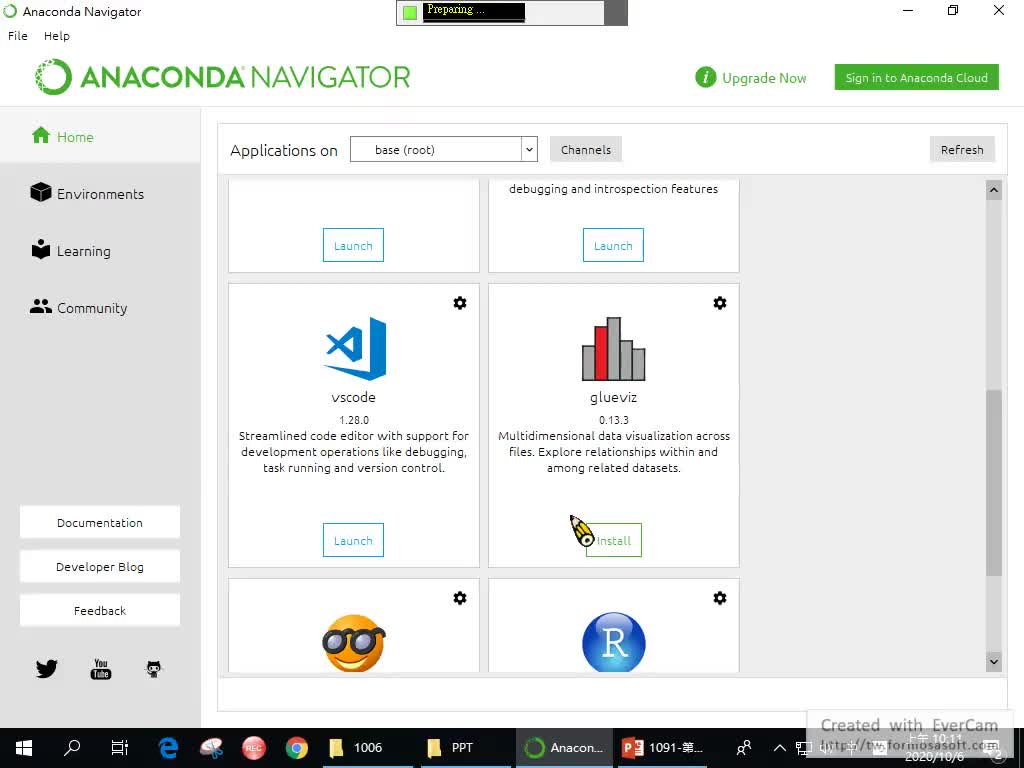This screenshot has width=1024, height=768.
Task: Switch to the PowerPoint 1091 taskbar item
Action: [x=662, y=748]
